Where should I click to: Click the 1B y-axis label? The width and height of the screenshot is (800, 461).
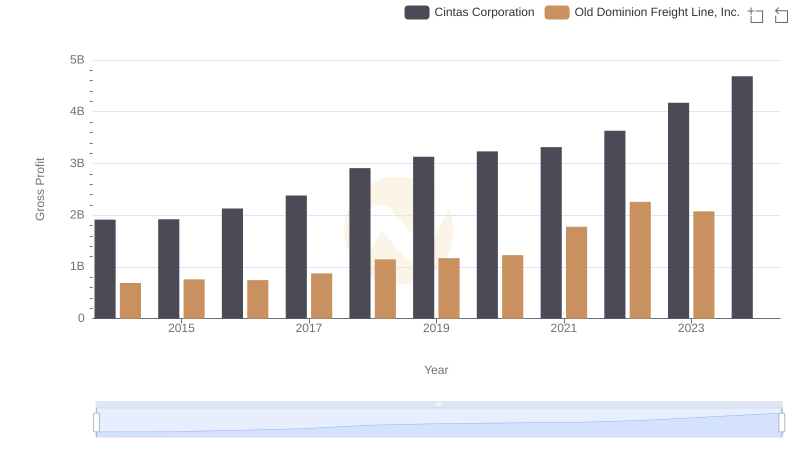[x=77, y=266]
